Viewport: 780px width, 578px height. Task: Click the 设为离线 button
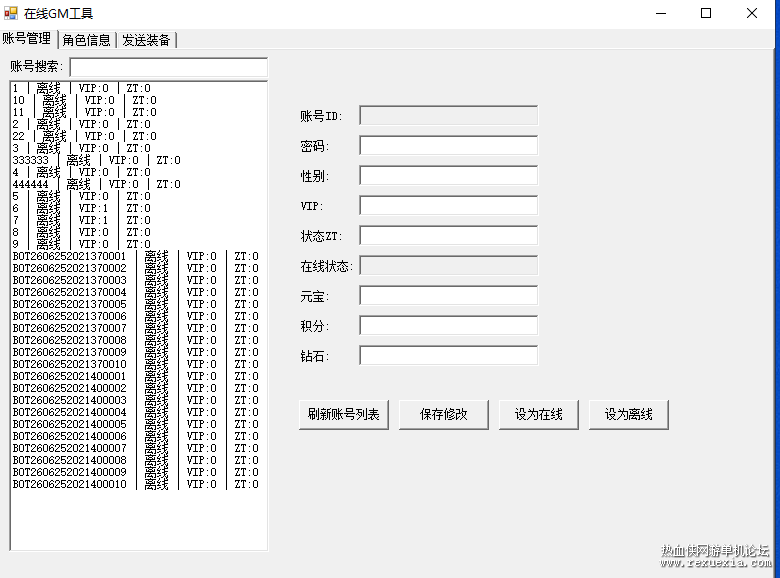tap(629, 414)
